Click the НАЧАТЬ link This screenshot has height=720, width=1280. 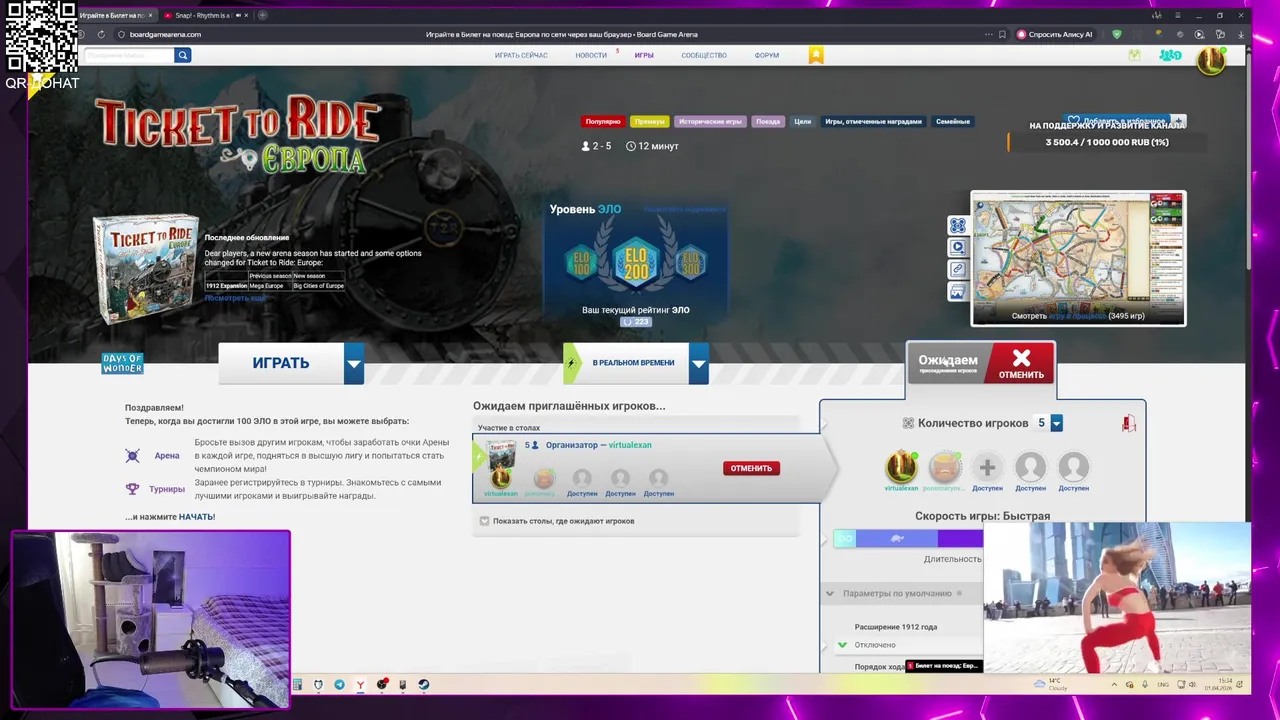click(x=197, y=517)
